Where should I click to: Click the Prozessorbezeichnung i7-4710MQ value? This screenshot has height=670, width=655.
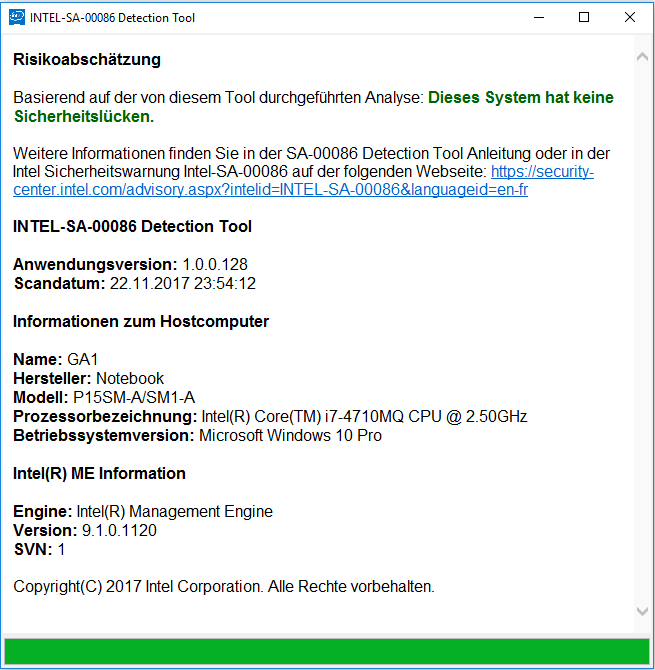(x=364, y=417)
